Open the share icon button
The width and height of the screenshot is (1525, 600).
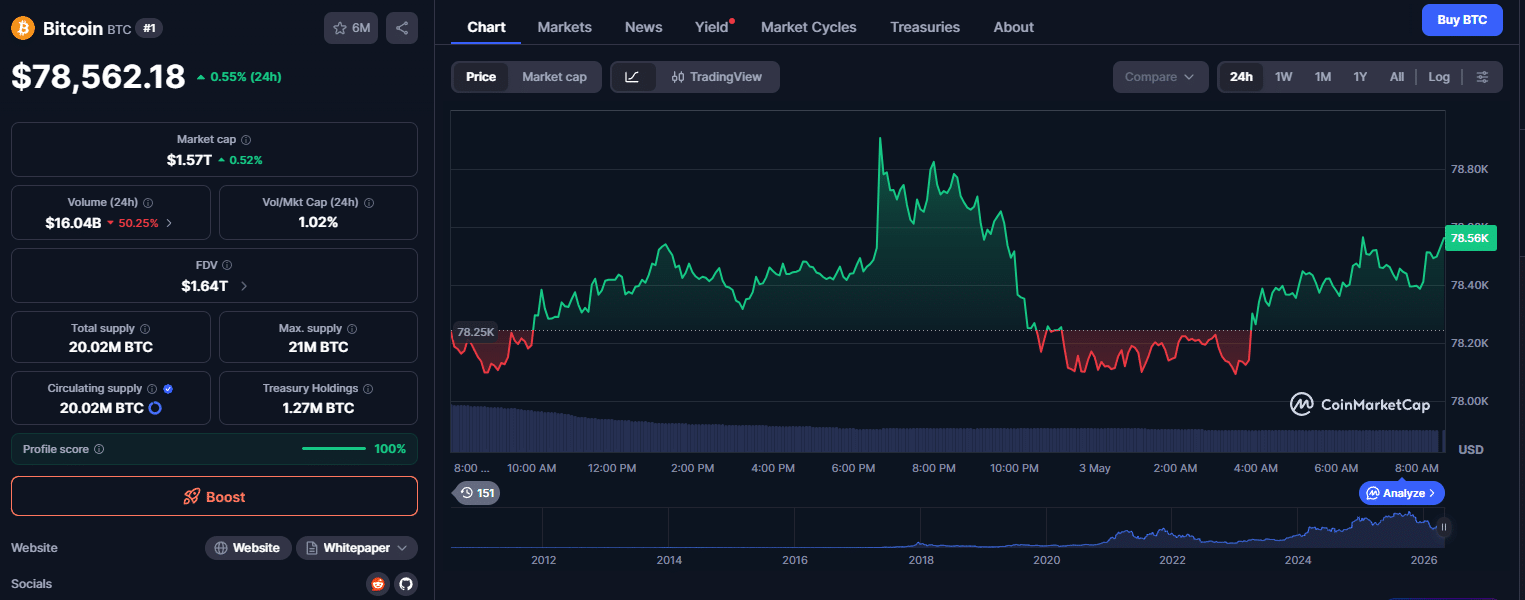pyautogui.click(x=402, y=28)
